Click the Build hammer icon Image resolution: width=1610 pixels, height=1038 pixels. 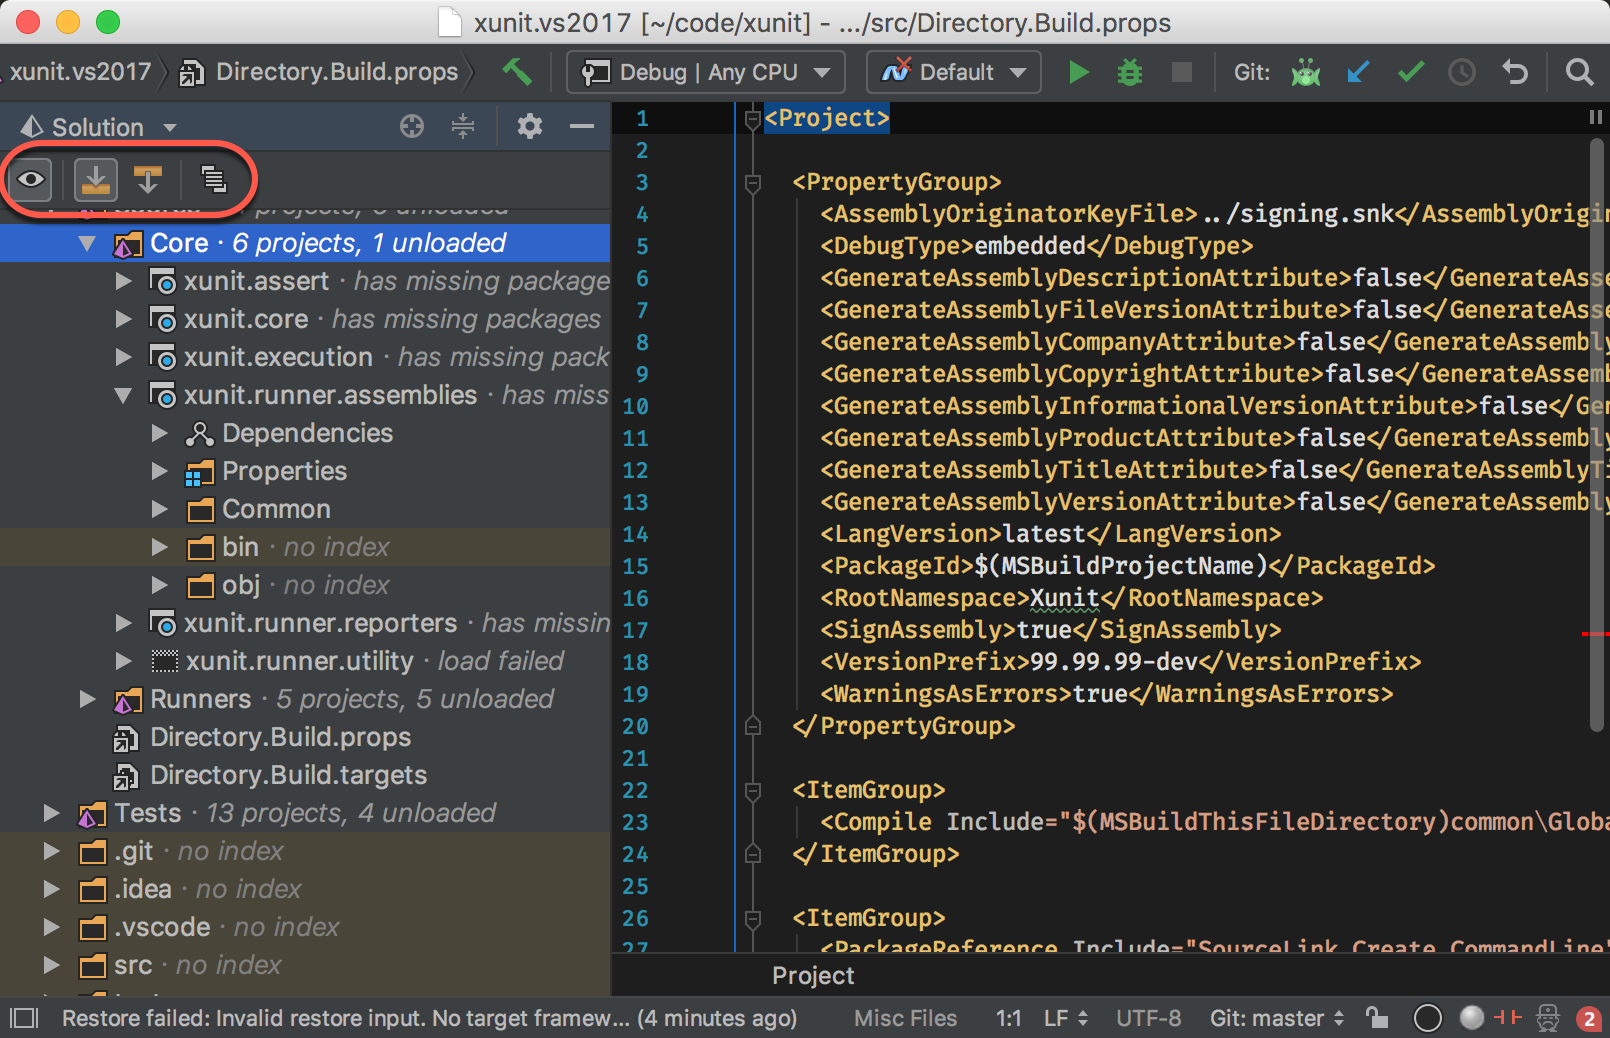coord(517,72)
